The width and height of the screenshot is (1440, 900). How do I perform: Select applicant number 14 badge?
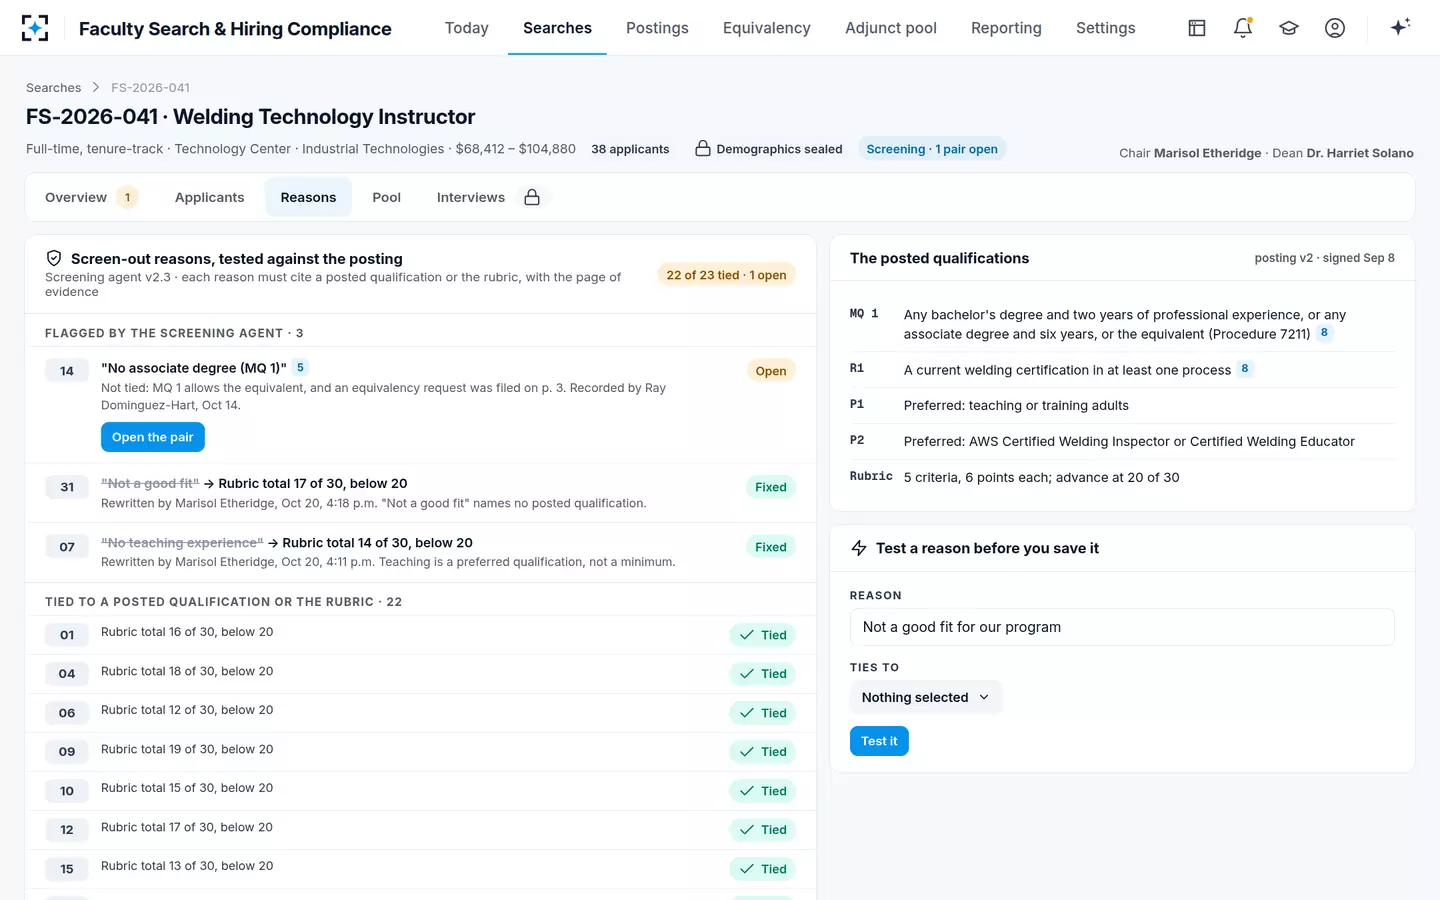[67, 371]
